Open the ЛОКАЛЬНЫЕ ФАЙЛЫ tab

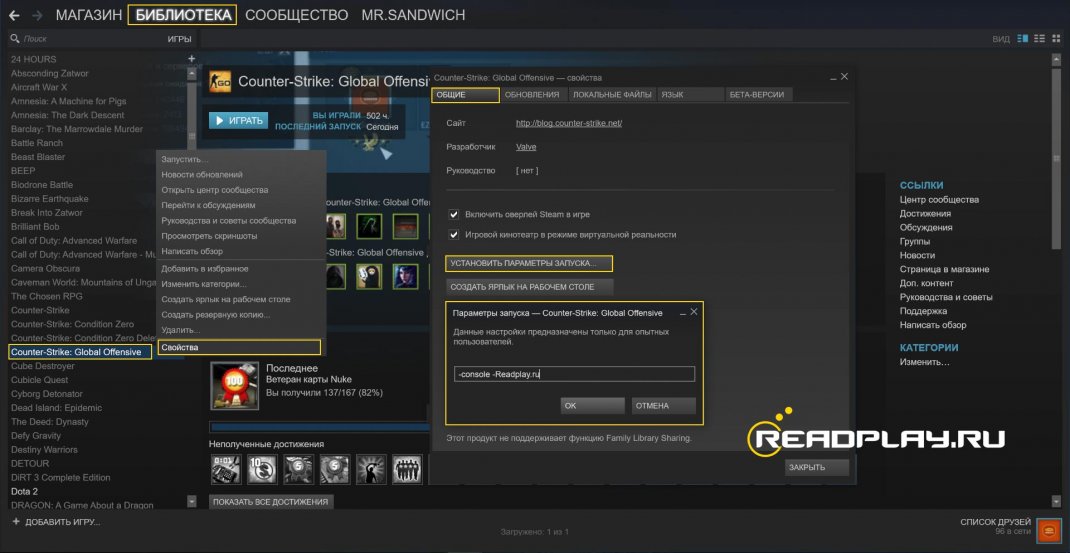click(x=612, y=95)
